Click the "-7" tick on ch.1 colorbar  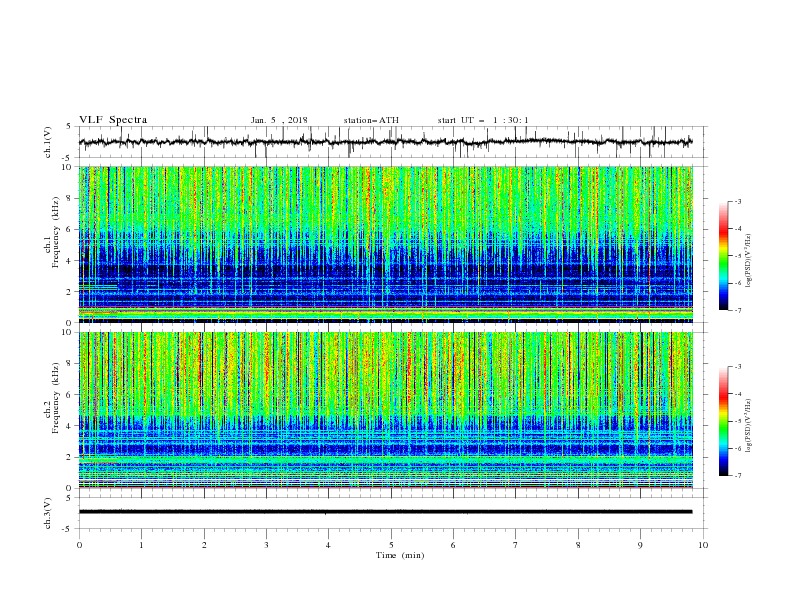[x=738, y=310]
